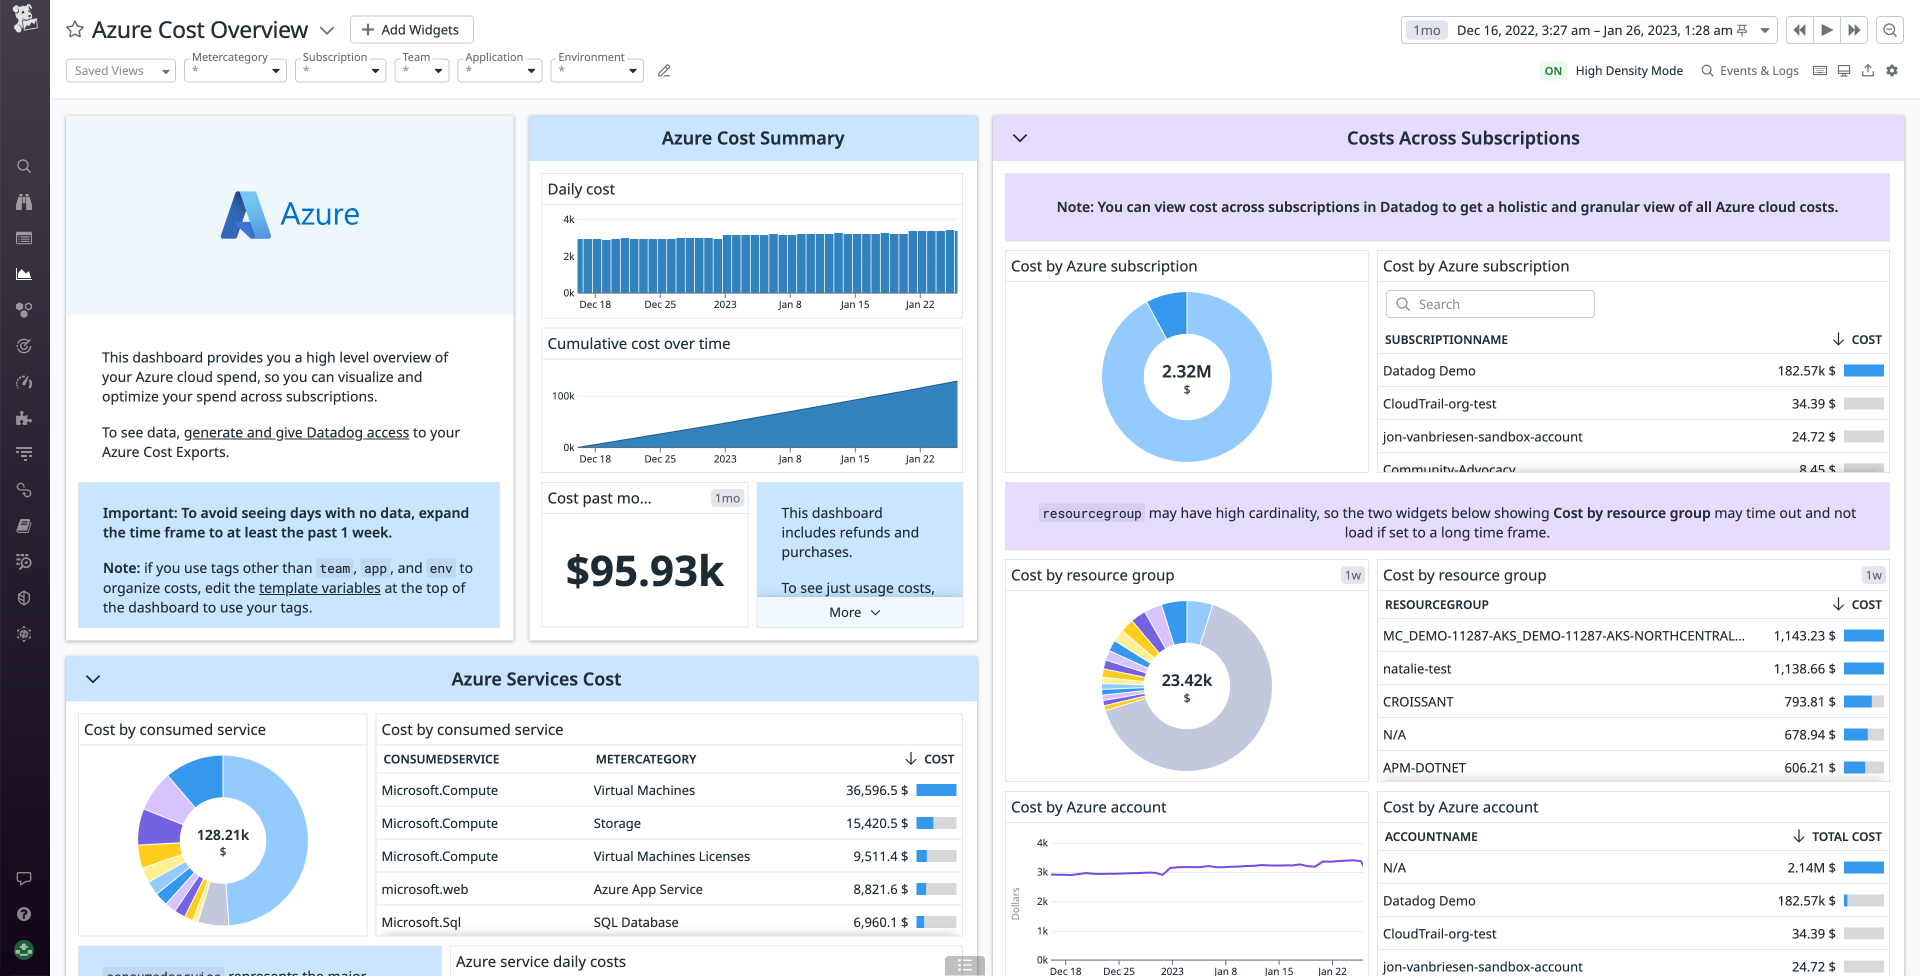Screen dimensions: 1920x976
Task: Open the Dashboards icon in the sidebar
Action: coord(24,274)
